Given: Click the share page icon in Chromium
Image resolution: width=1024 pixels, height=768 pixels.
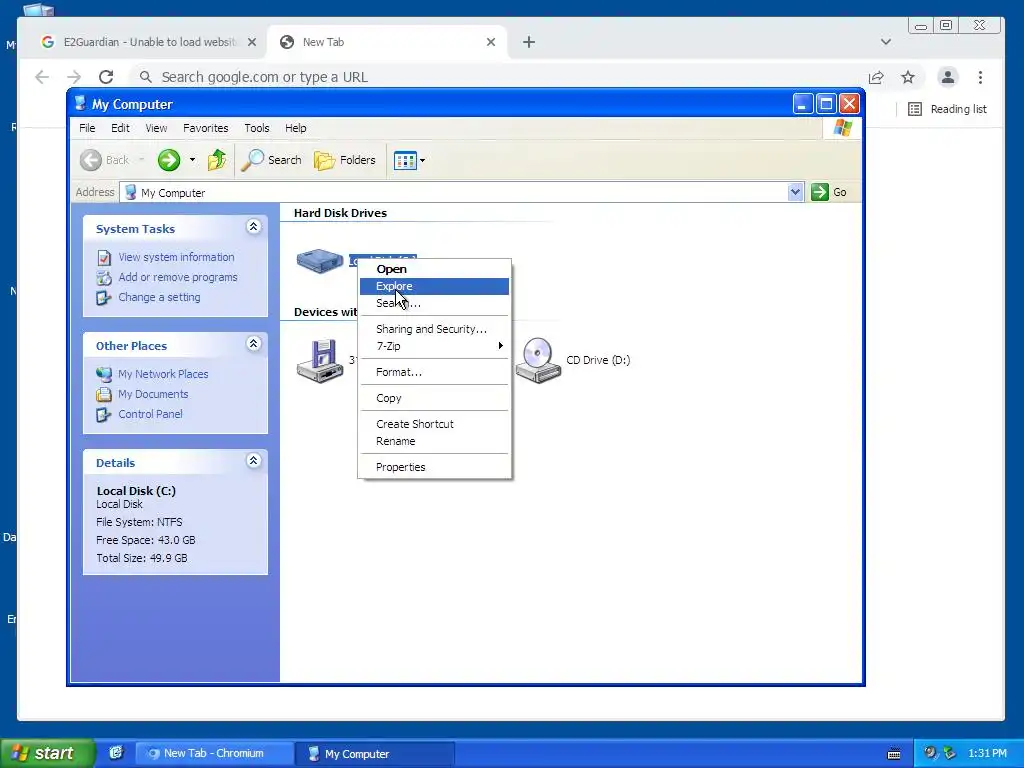Looking at the screenshot, I should coord(876,77).
